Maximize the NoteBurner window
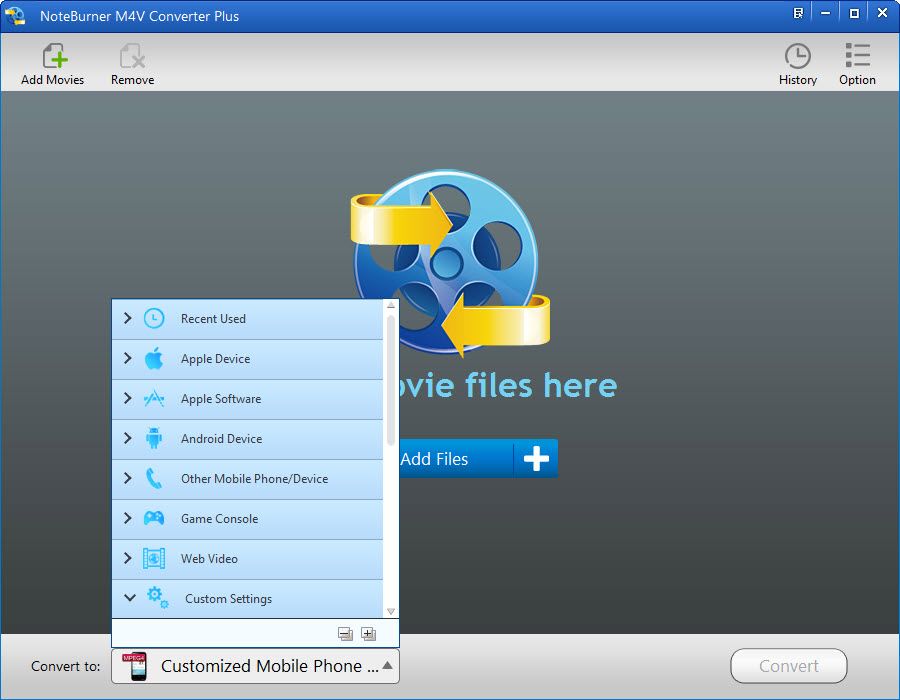 pos(854,13)
